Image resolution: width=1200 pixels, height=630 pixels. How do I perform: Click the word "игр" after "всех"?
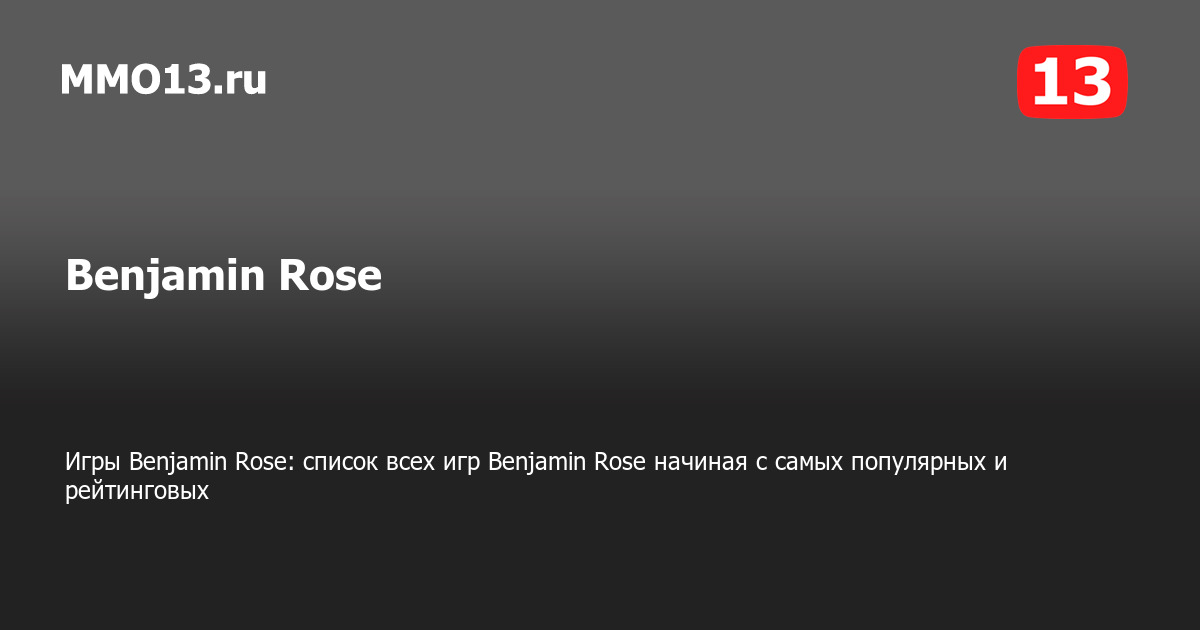coord(464,463)
